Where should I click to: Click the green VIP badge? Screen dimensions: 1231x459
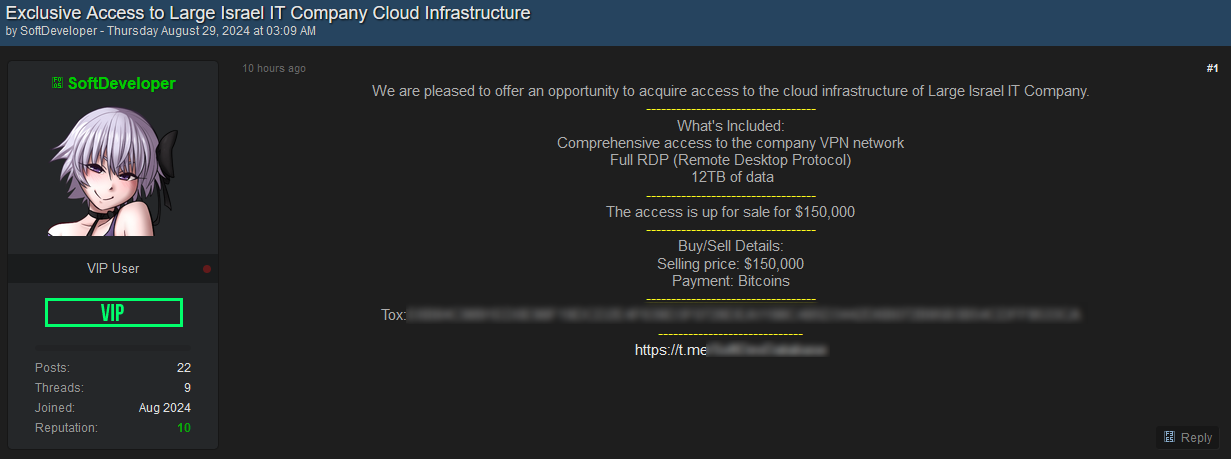[113, 313]
